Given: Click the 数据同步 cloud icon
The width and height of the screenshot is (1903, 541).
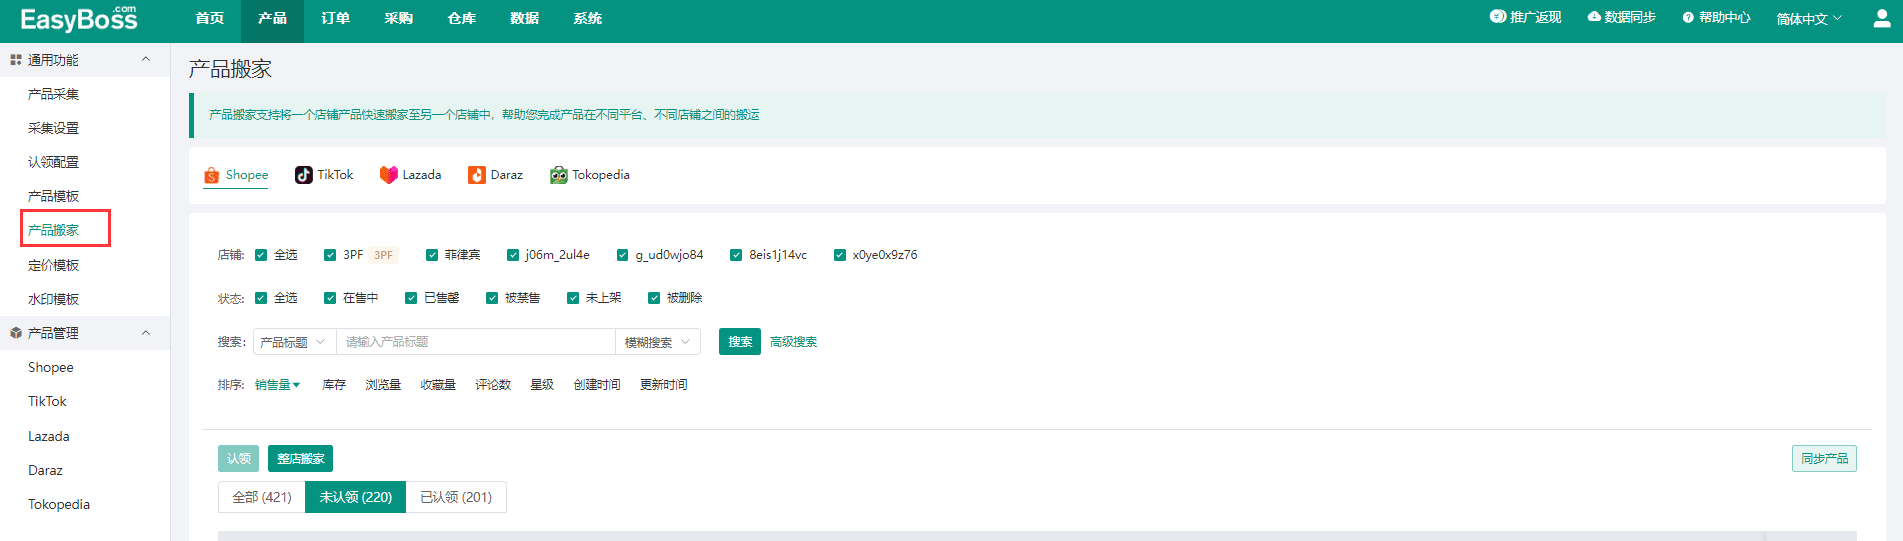Looking at the screenshot, I should tap(1594, 17).
